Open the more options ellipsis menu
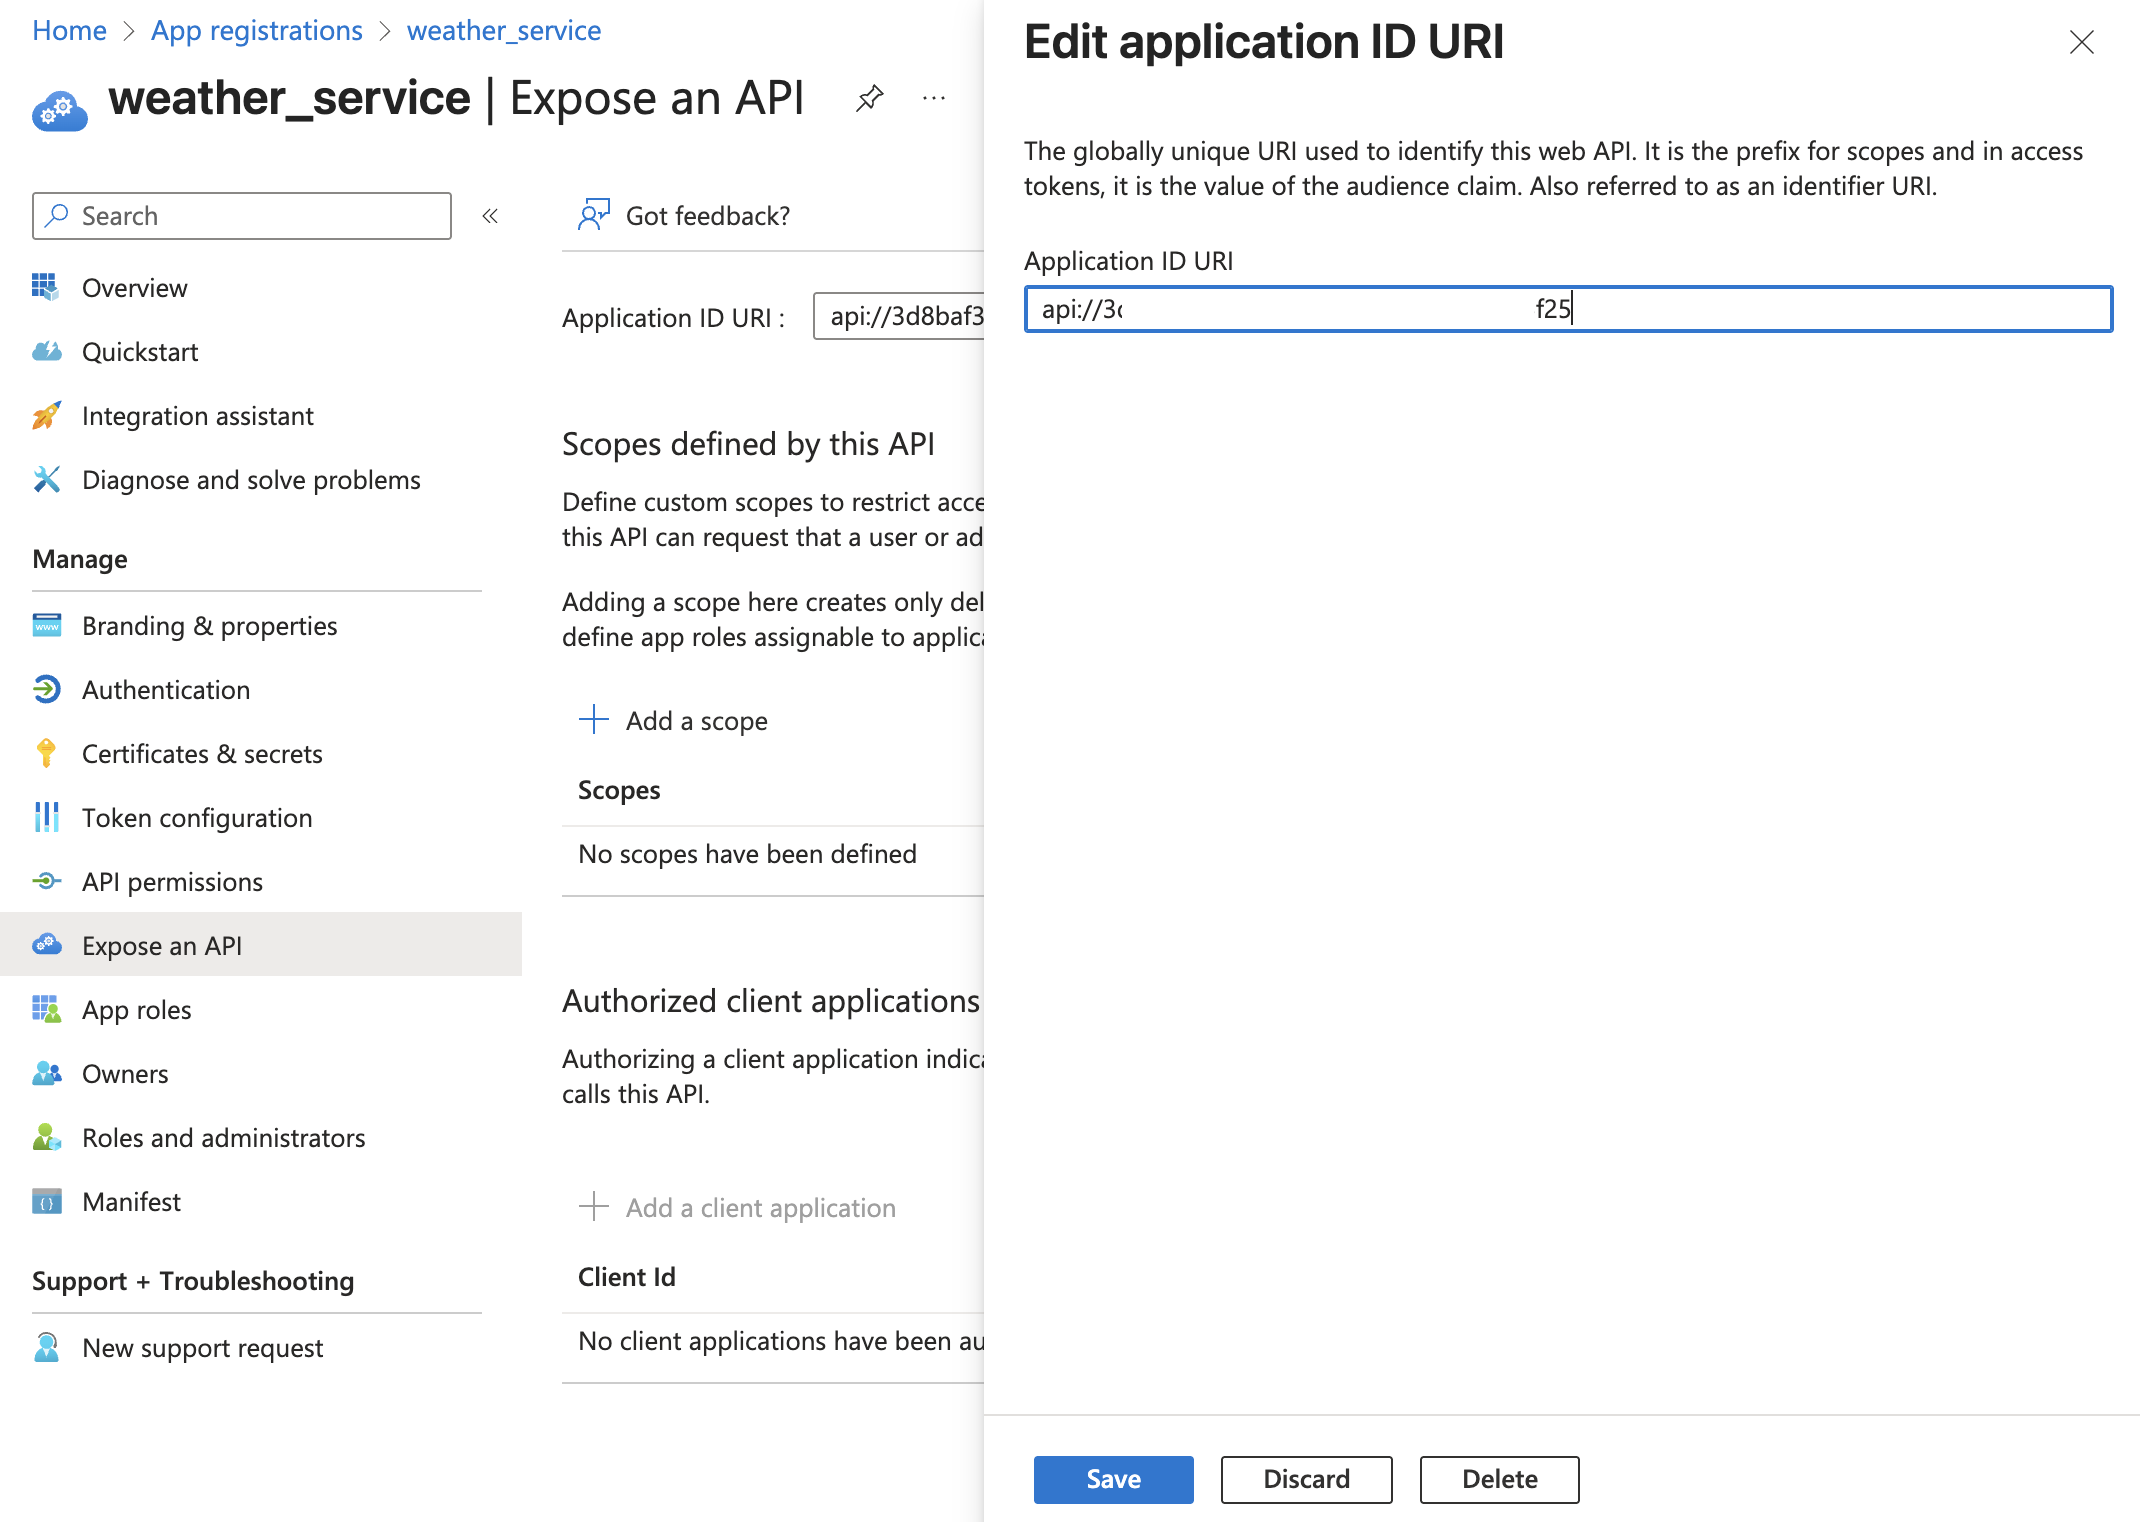 point(934,98)
